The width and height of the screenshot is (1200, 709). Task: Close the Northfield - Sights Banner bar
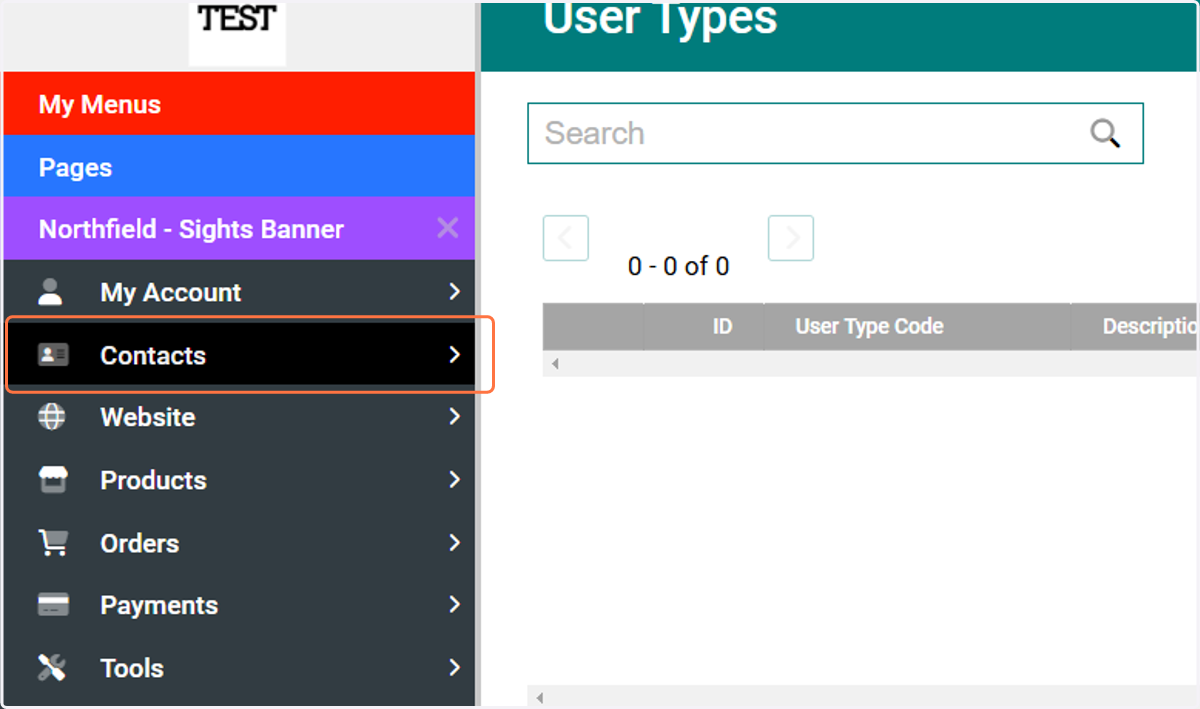tap(447, 229)
